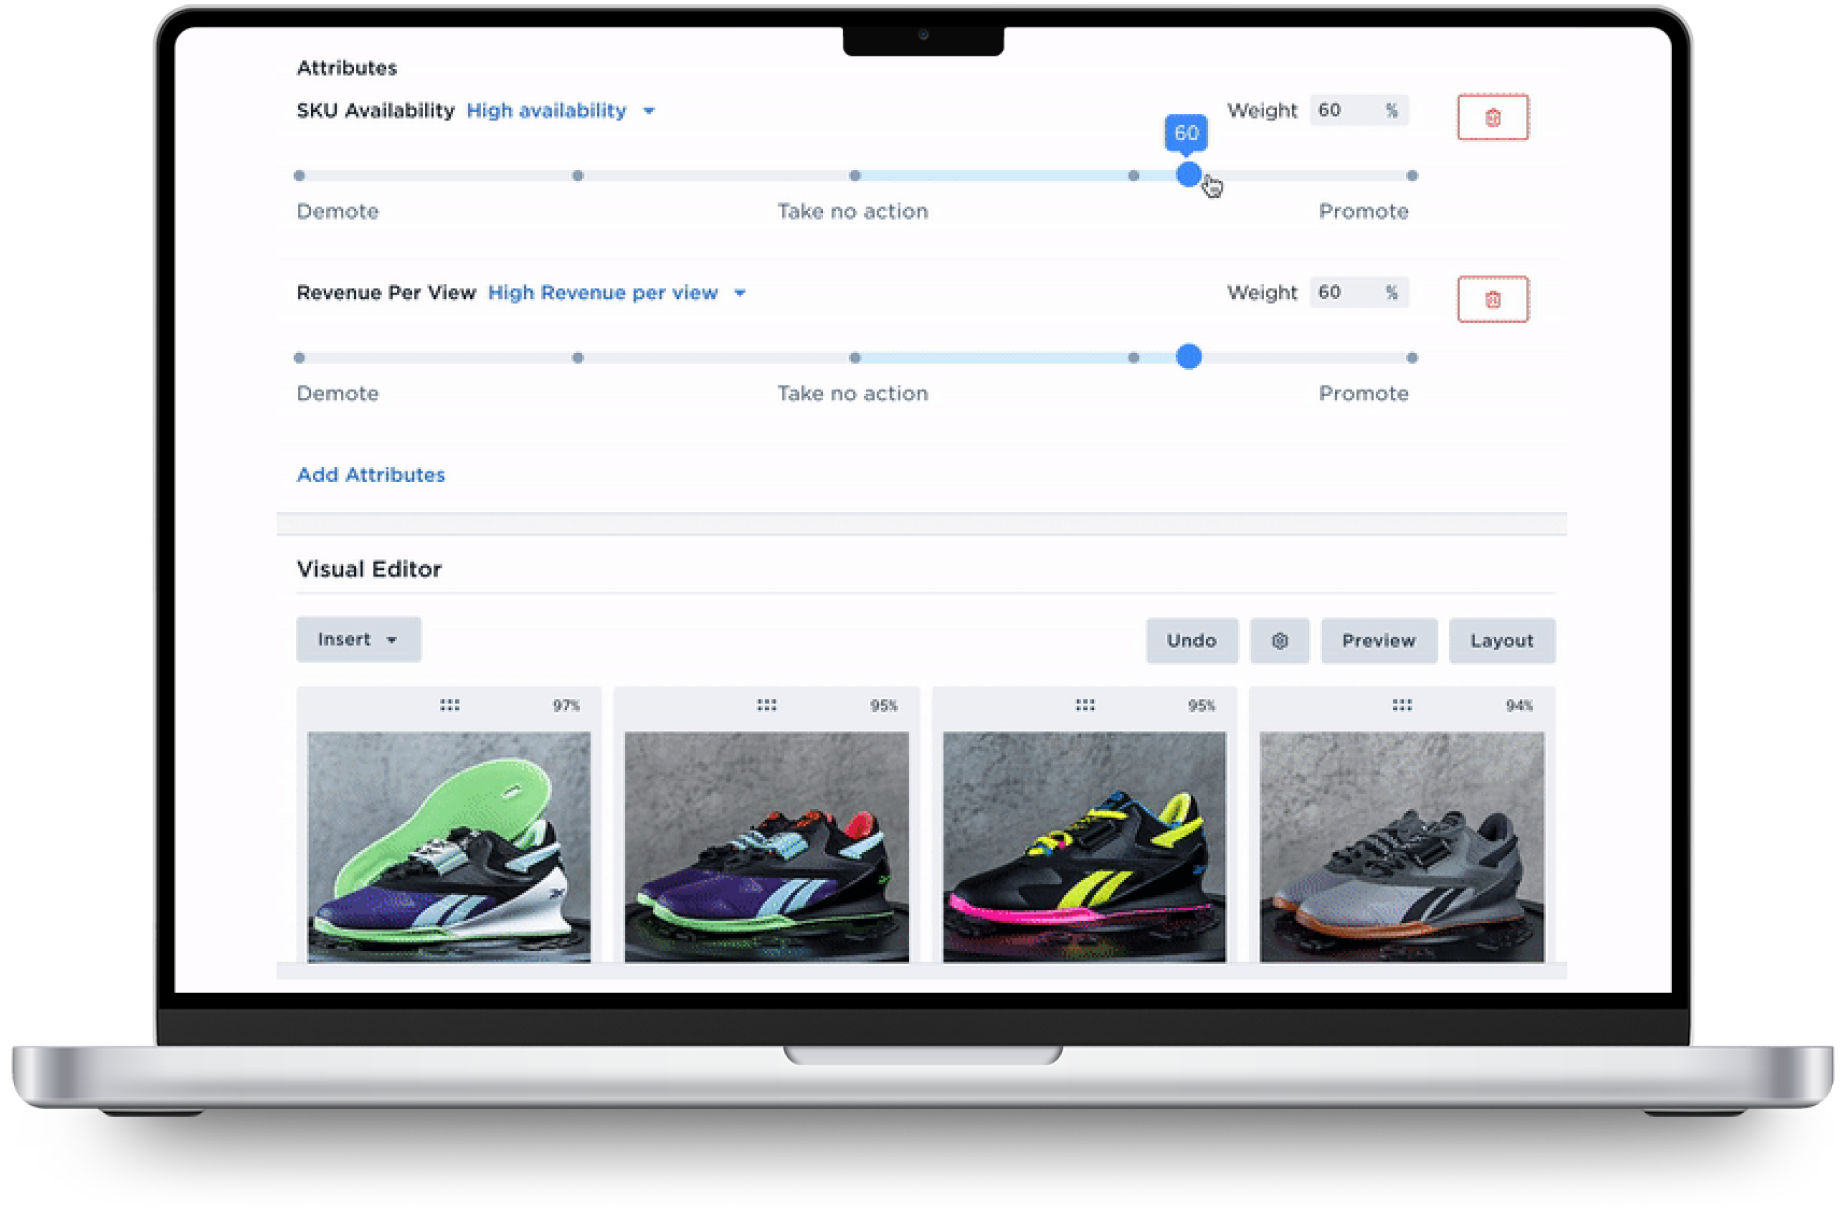Grab drag handle on pink-soled shoe card
The image size is (1846, 1220).
(x=1084, y=706)
